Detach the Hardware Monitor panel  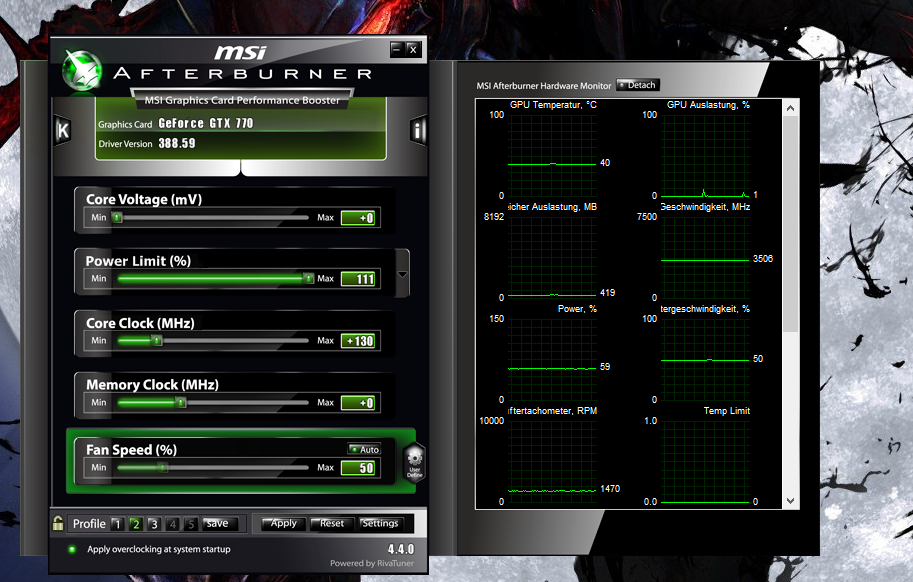click(x=638, y=85)
